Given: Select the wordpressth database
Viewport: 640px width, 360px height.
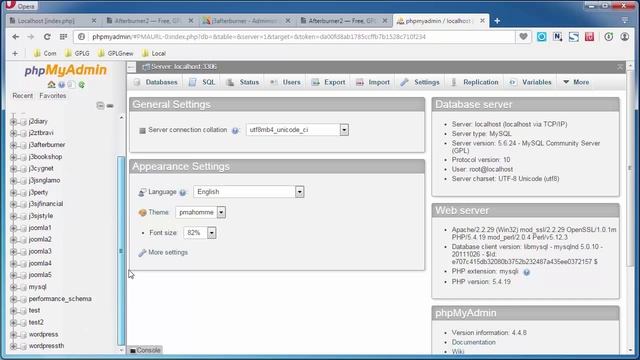Looking at the screenshot, I should pos(46,346).
